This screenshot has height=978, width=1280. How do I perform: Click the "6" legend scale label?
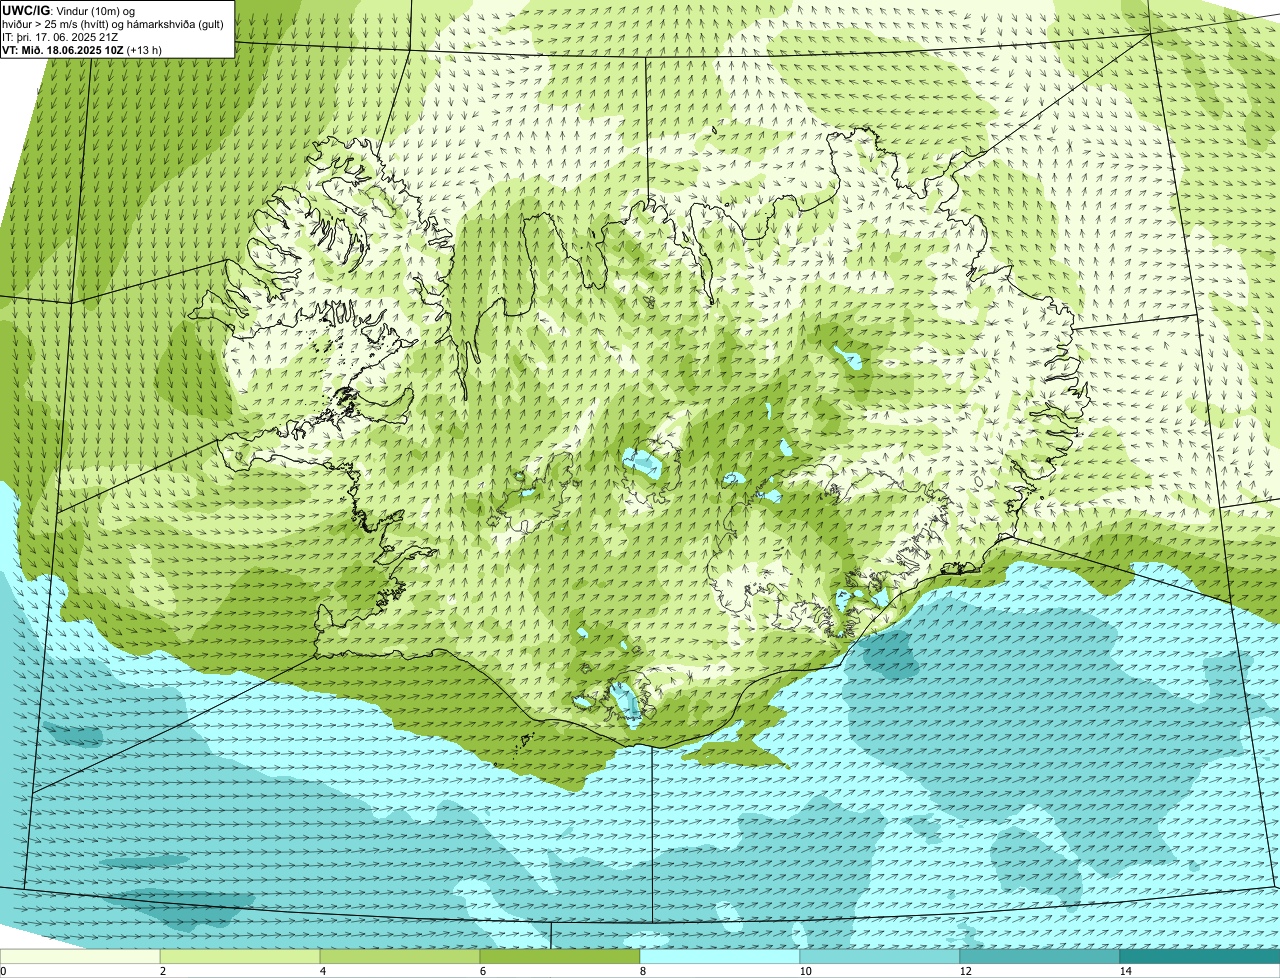pyautogui.click(x=482, y=971)
